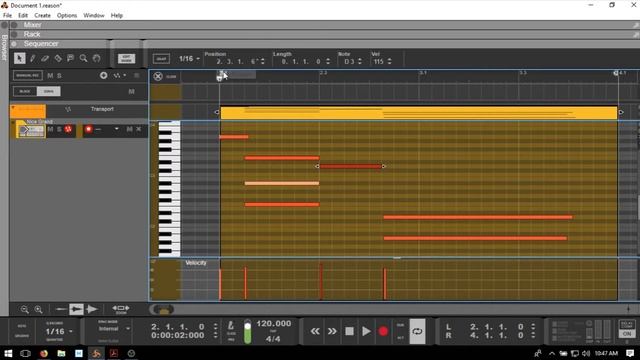Open the Create menu
The image size is (640, 360).
coord(42,16)
